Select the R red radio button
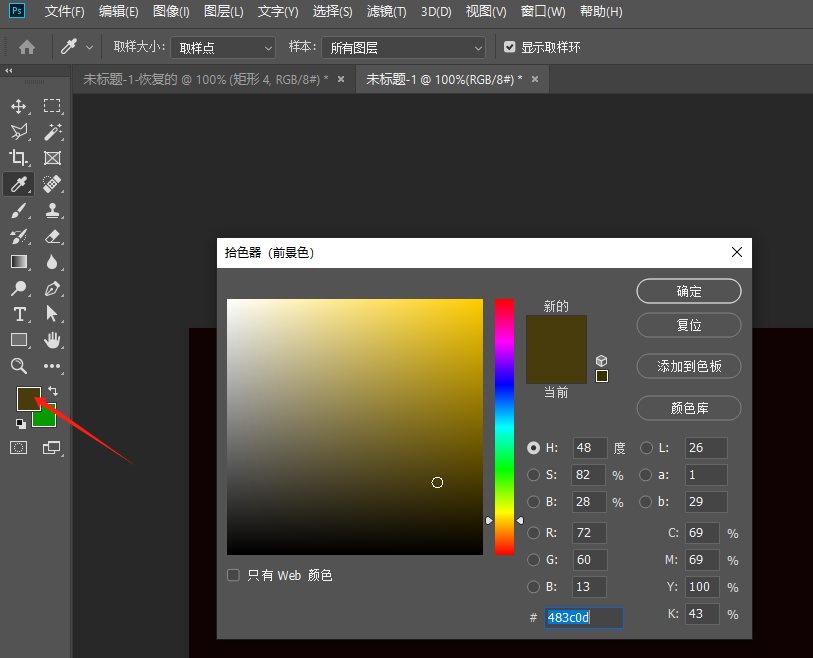The width and height of the screenshot is (813, 658). tap(533, 533)
